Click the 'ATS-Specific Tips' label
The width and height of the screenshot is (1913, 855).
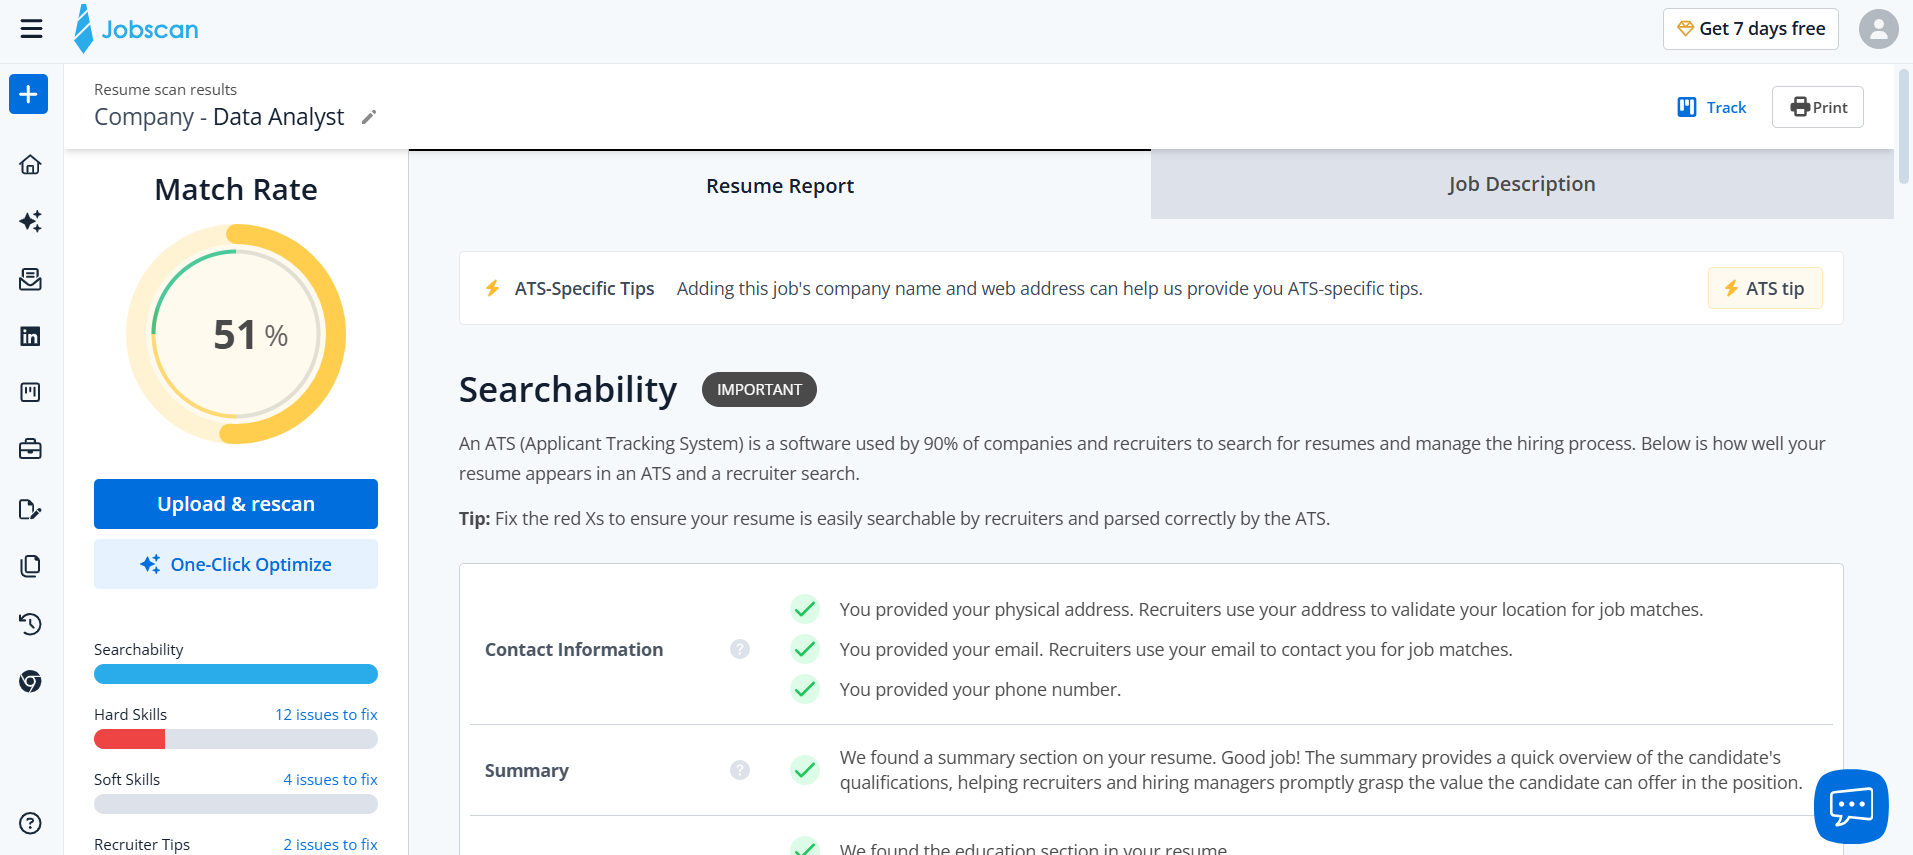[x=584, y=288]
